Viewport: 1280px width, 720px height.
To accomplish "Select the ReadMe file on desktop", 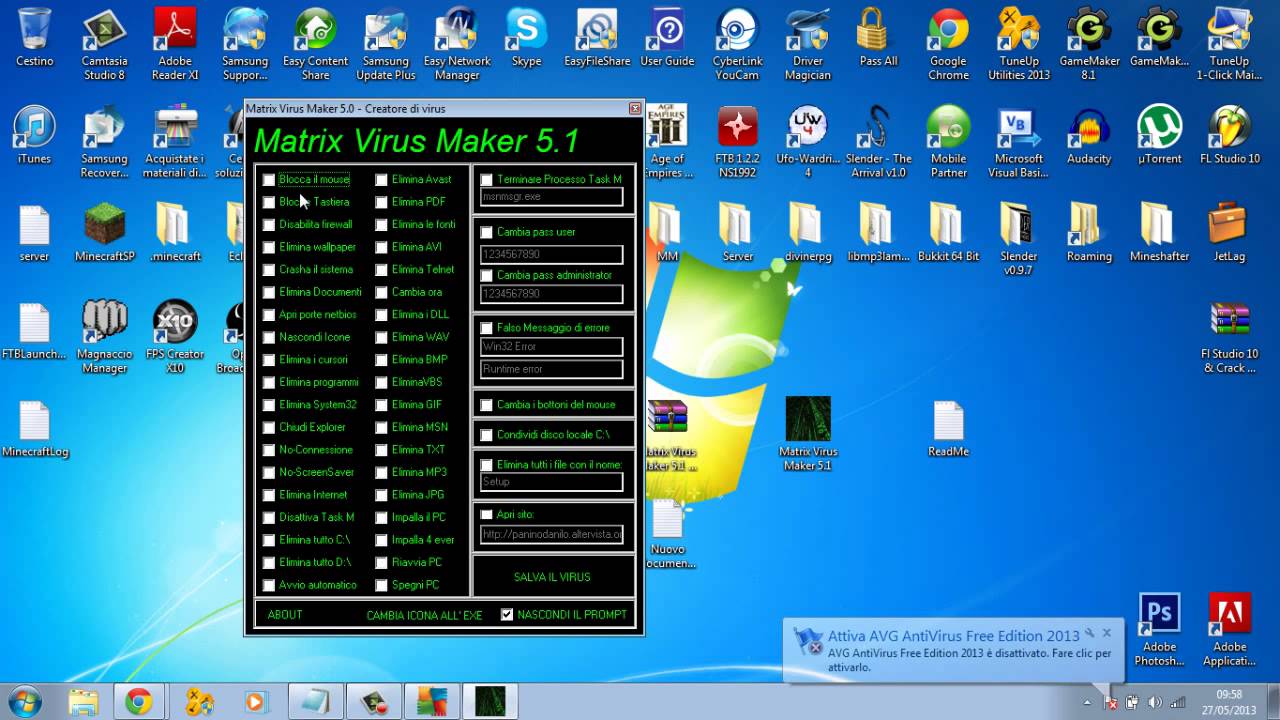I will click(948, 428).
